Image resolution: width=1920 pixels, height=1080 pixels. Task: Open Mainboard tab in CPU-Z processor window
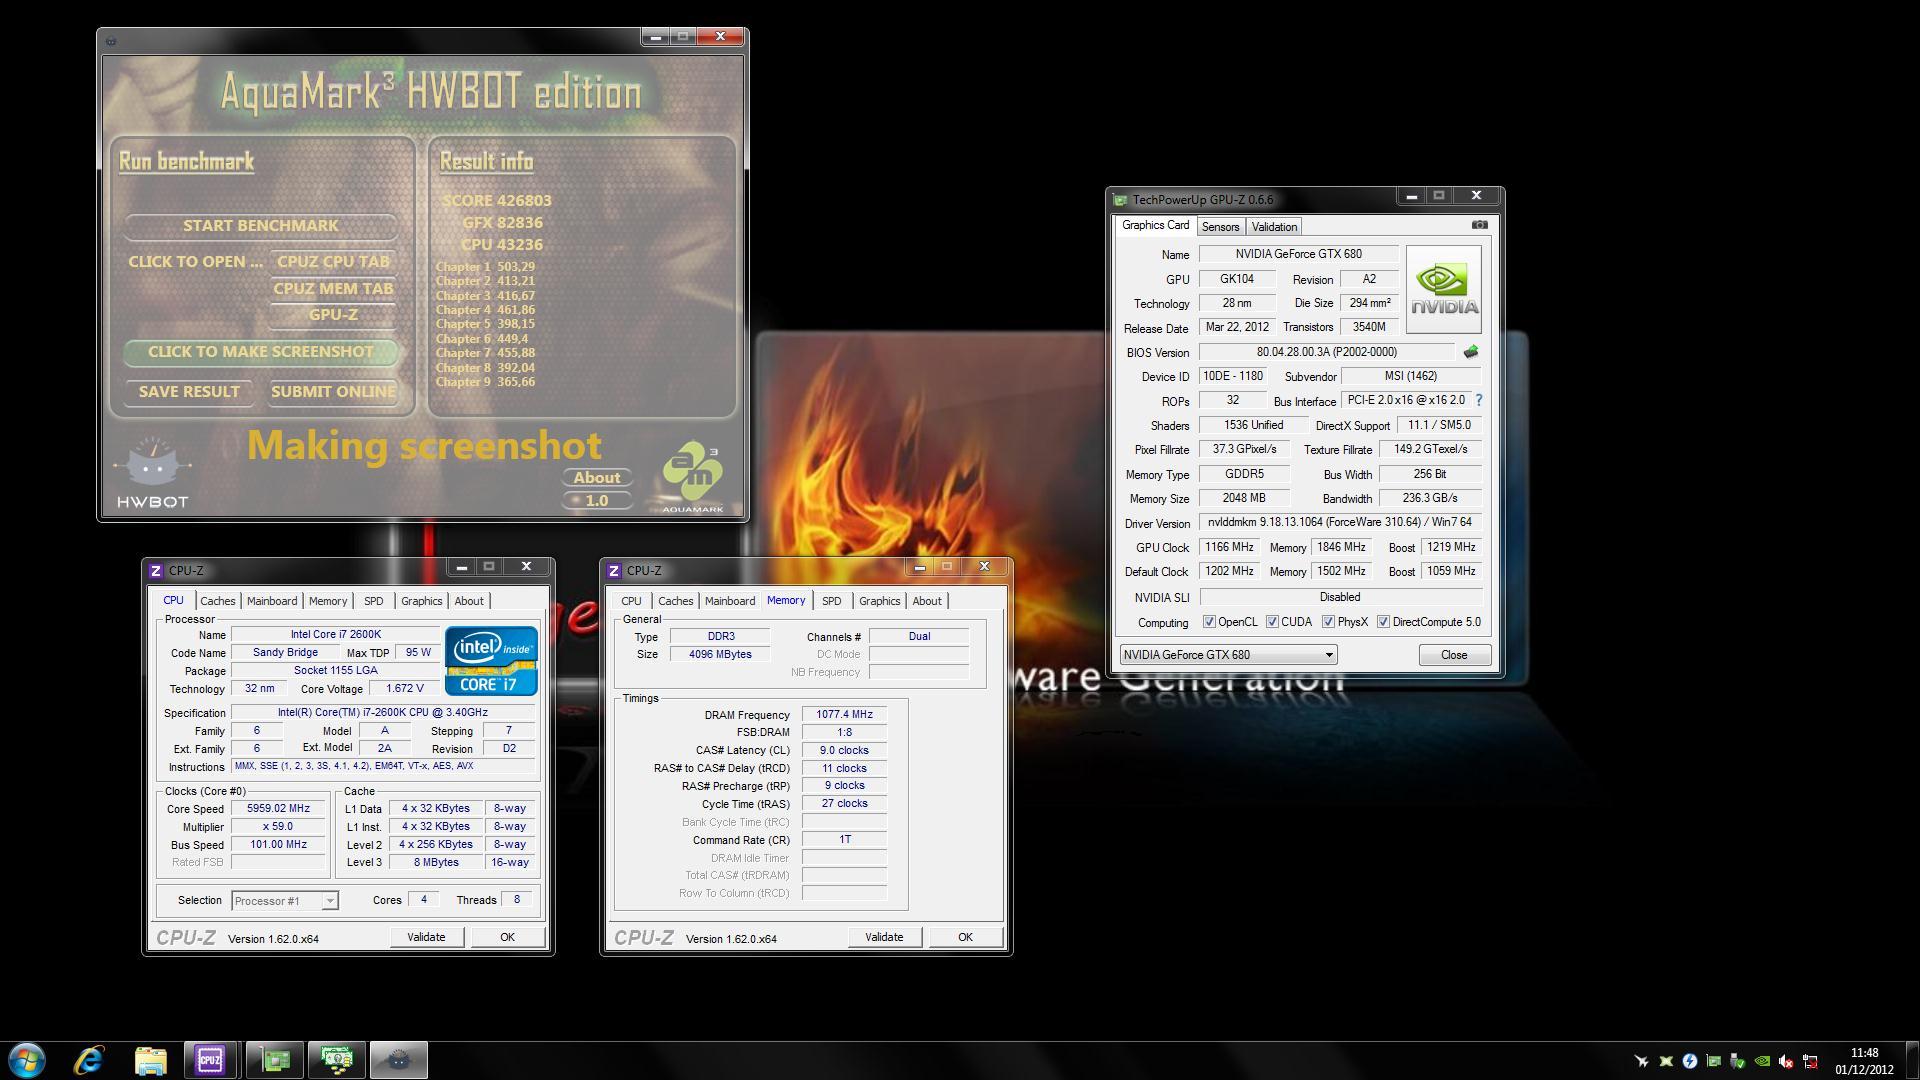(x=272, y=601)
